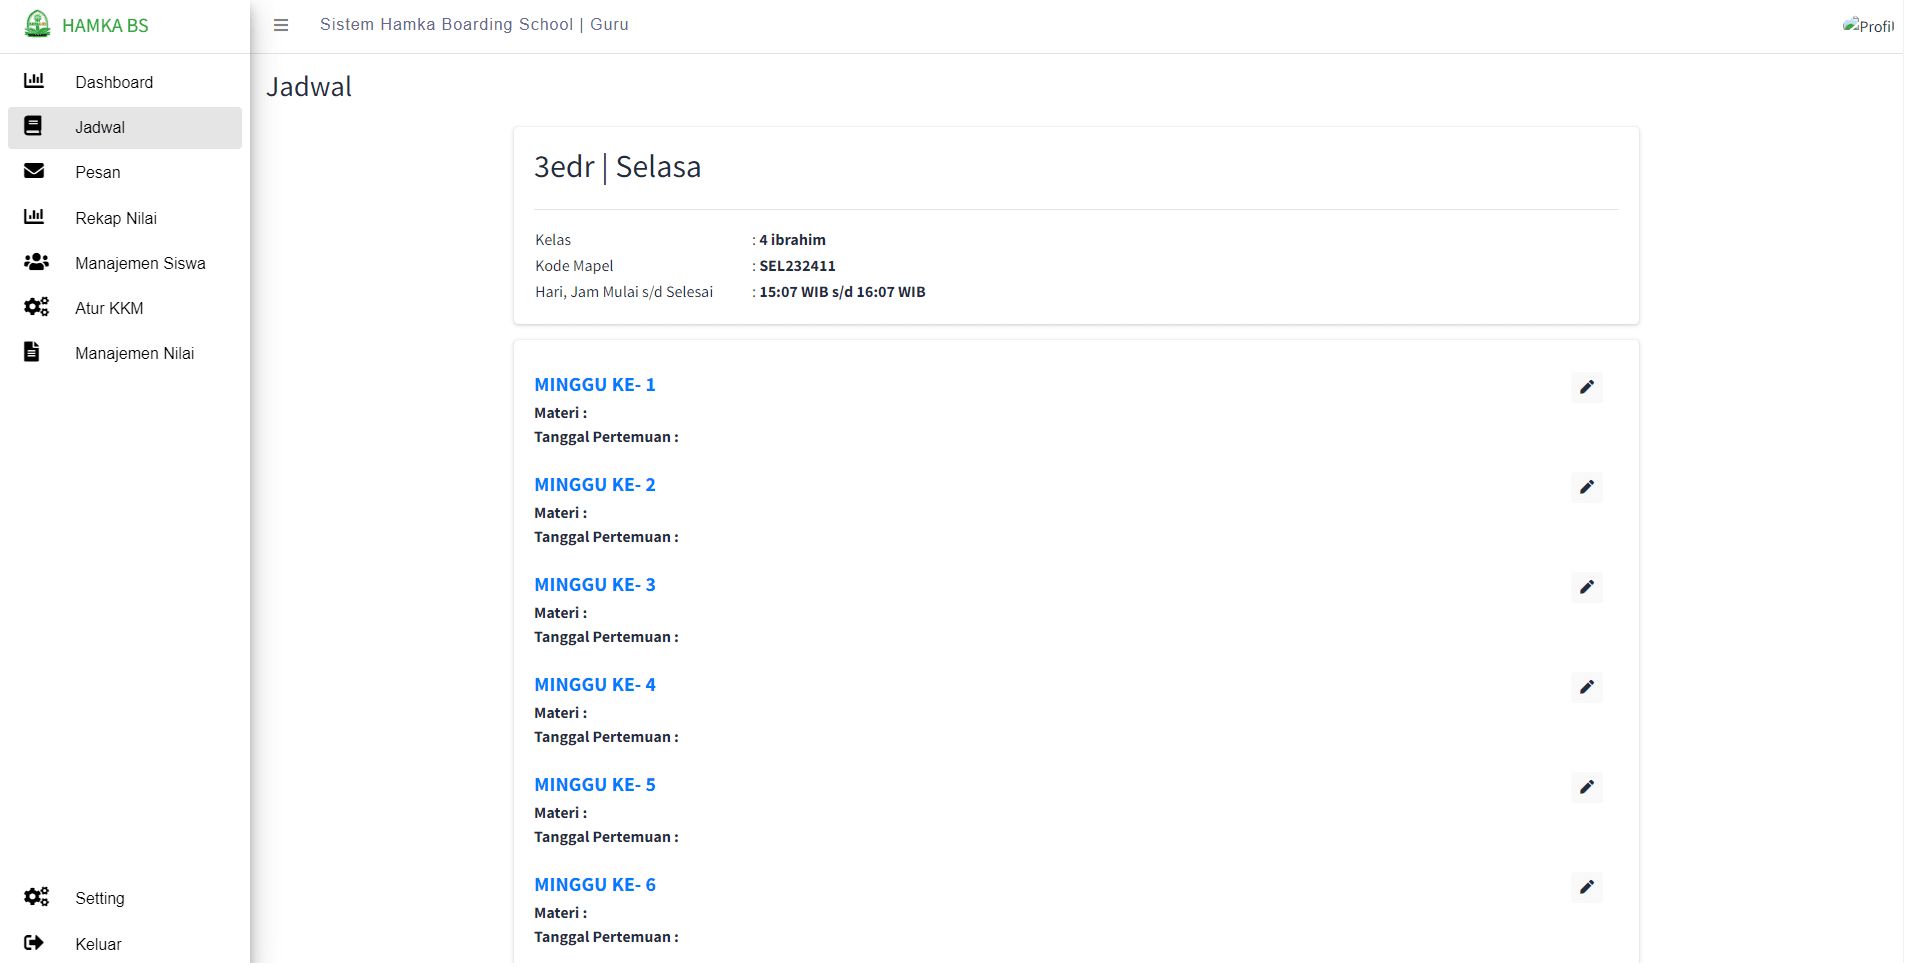Click the Jadwal page heading
Image resolution: width=1916 pixels, height=973 pixels.
(x=309, y=87)
